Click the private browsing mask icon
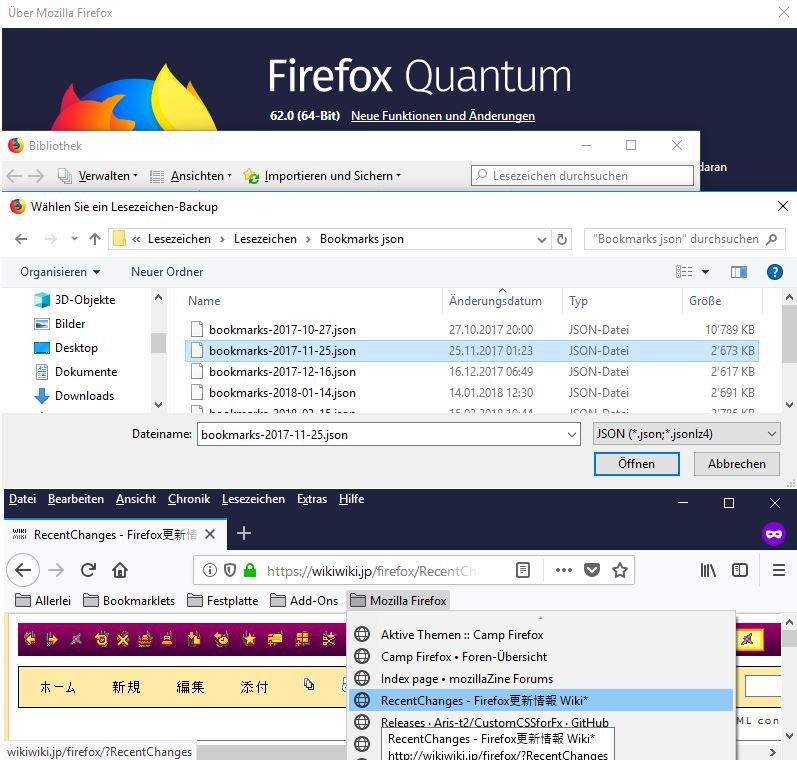Viewport: 797px width, 760px height. pos(774,534)
